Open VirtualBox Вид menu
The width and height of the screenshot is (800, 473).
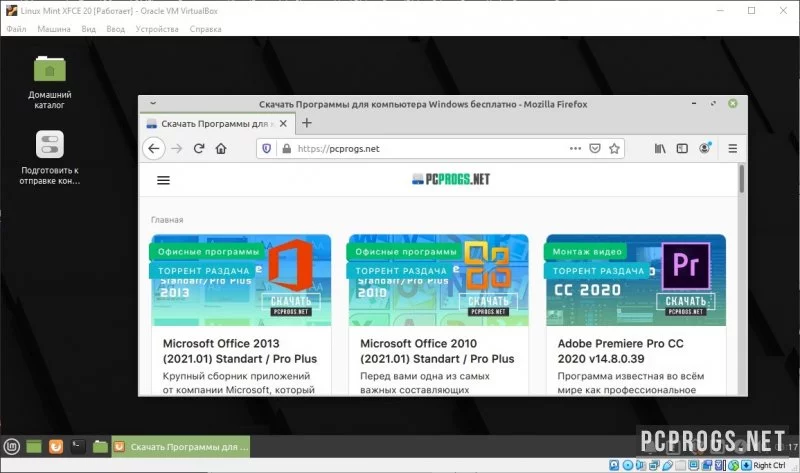pos(88,29)
